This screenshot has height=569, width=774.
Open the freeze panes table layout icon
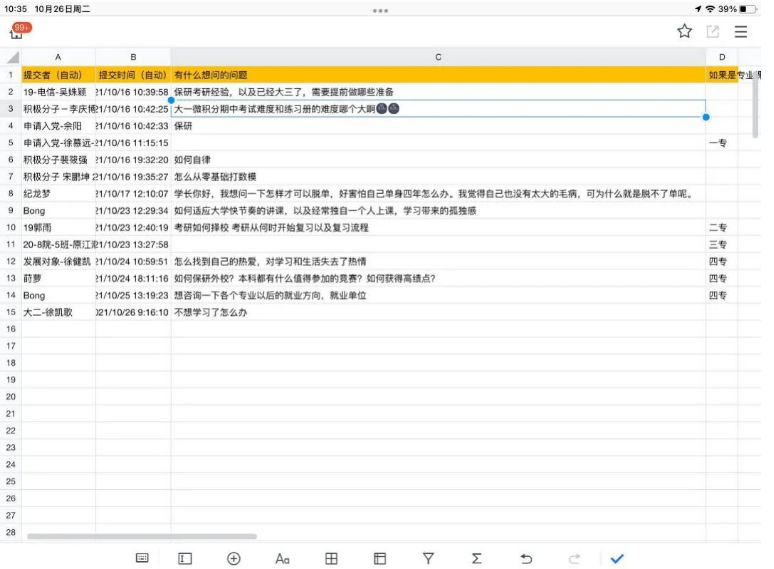(x=380, y=558)
